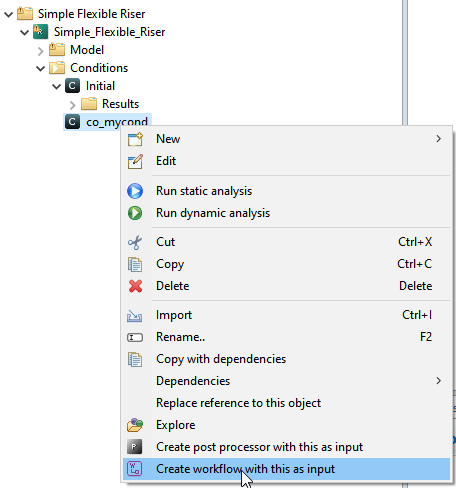Click the Explore folder icon

click(135, 425)
